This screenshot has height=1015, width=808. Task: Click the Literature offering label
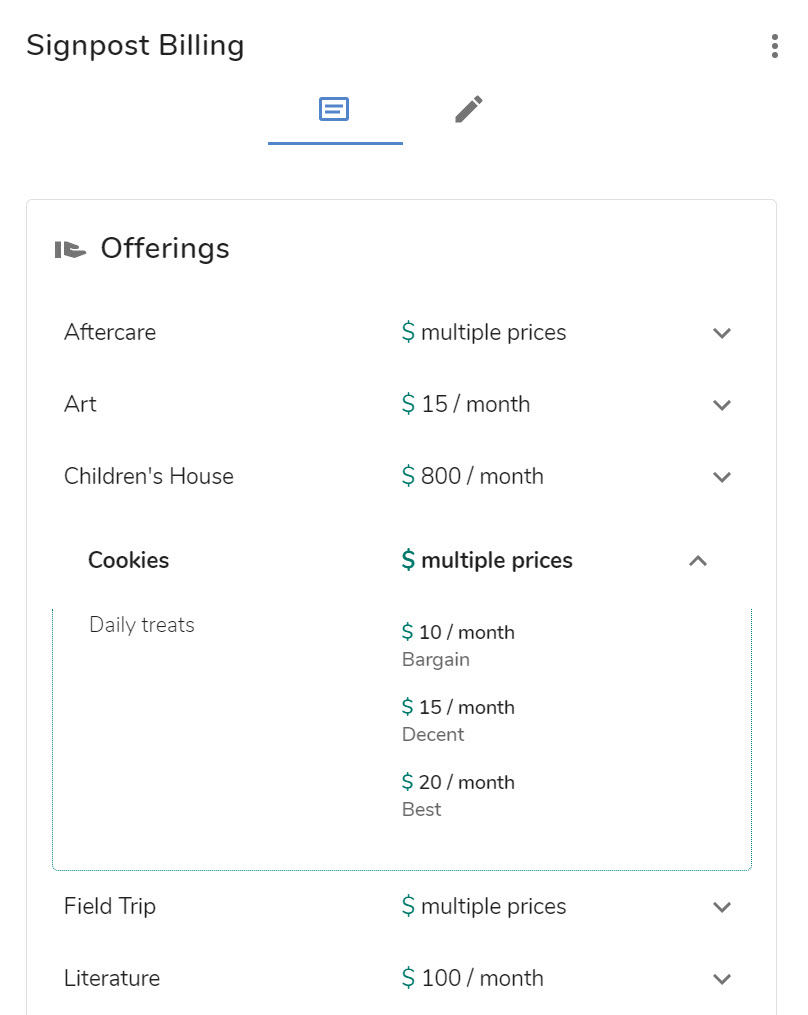112,979
